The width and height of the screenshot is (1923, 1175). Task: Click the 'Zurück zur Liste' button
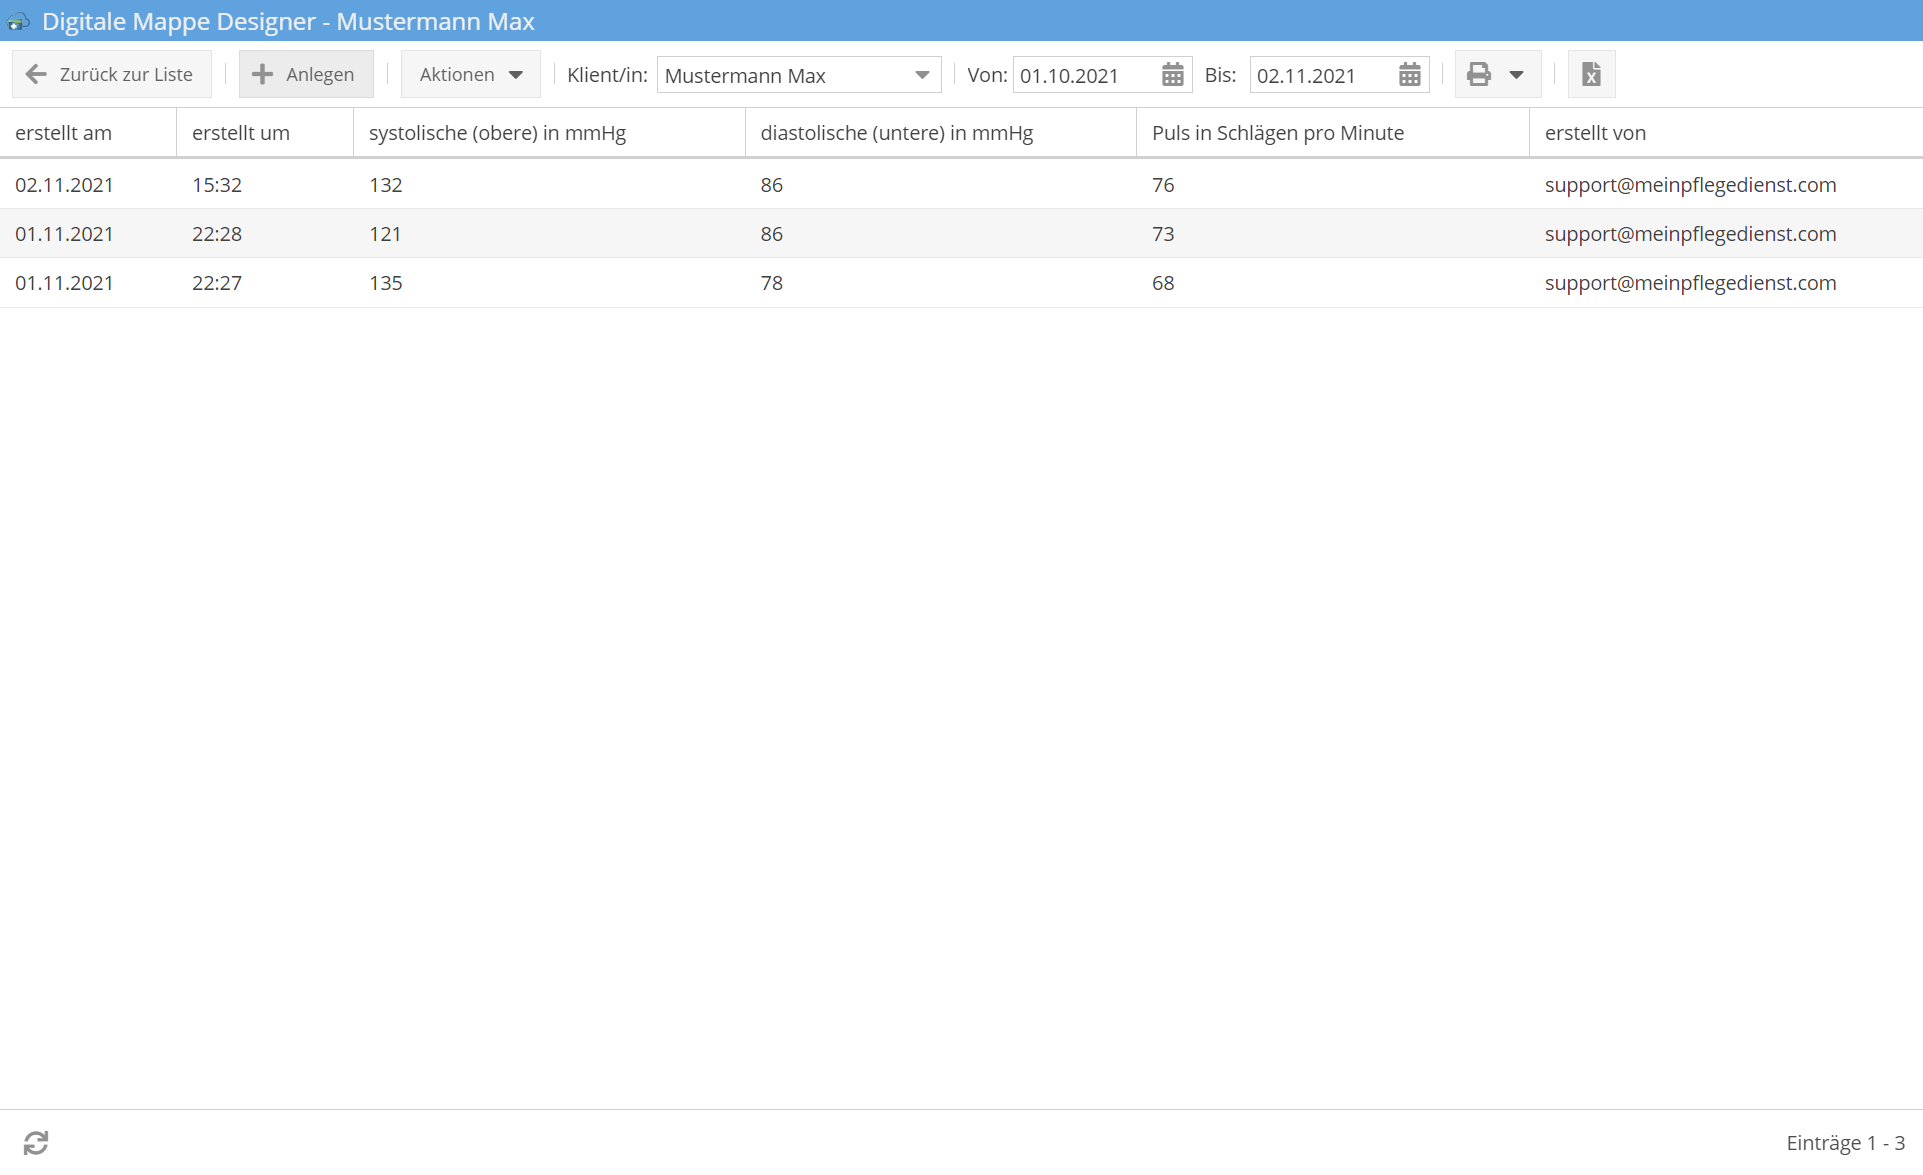(112, 75)
